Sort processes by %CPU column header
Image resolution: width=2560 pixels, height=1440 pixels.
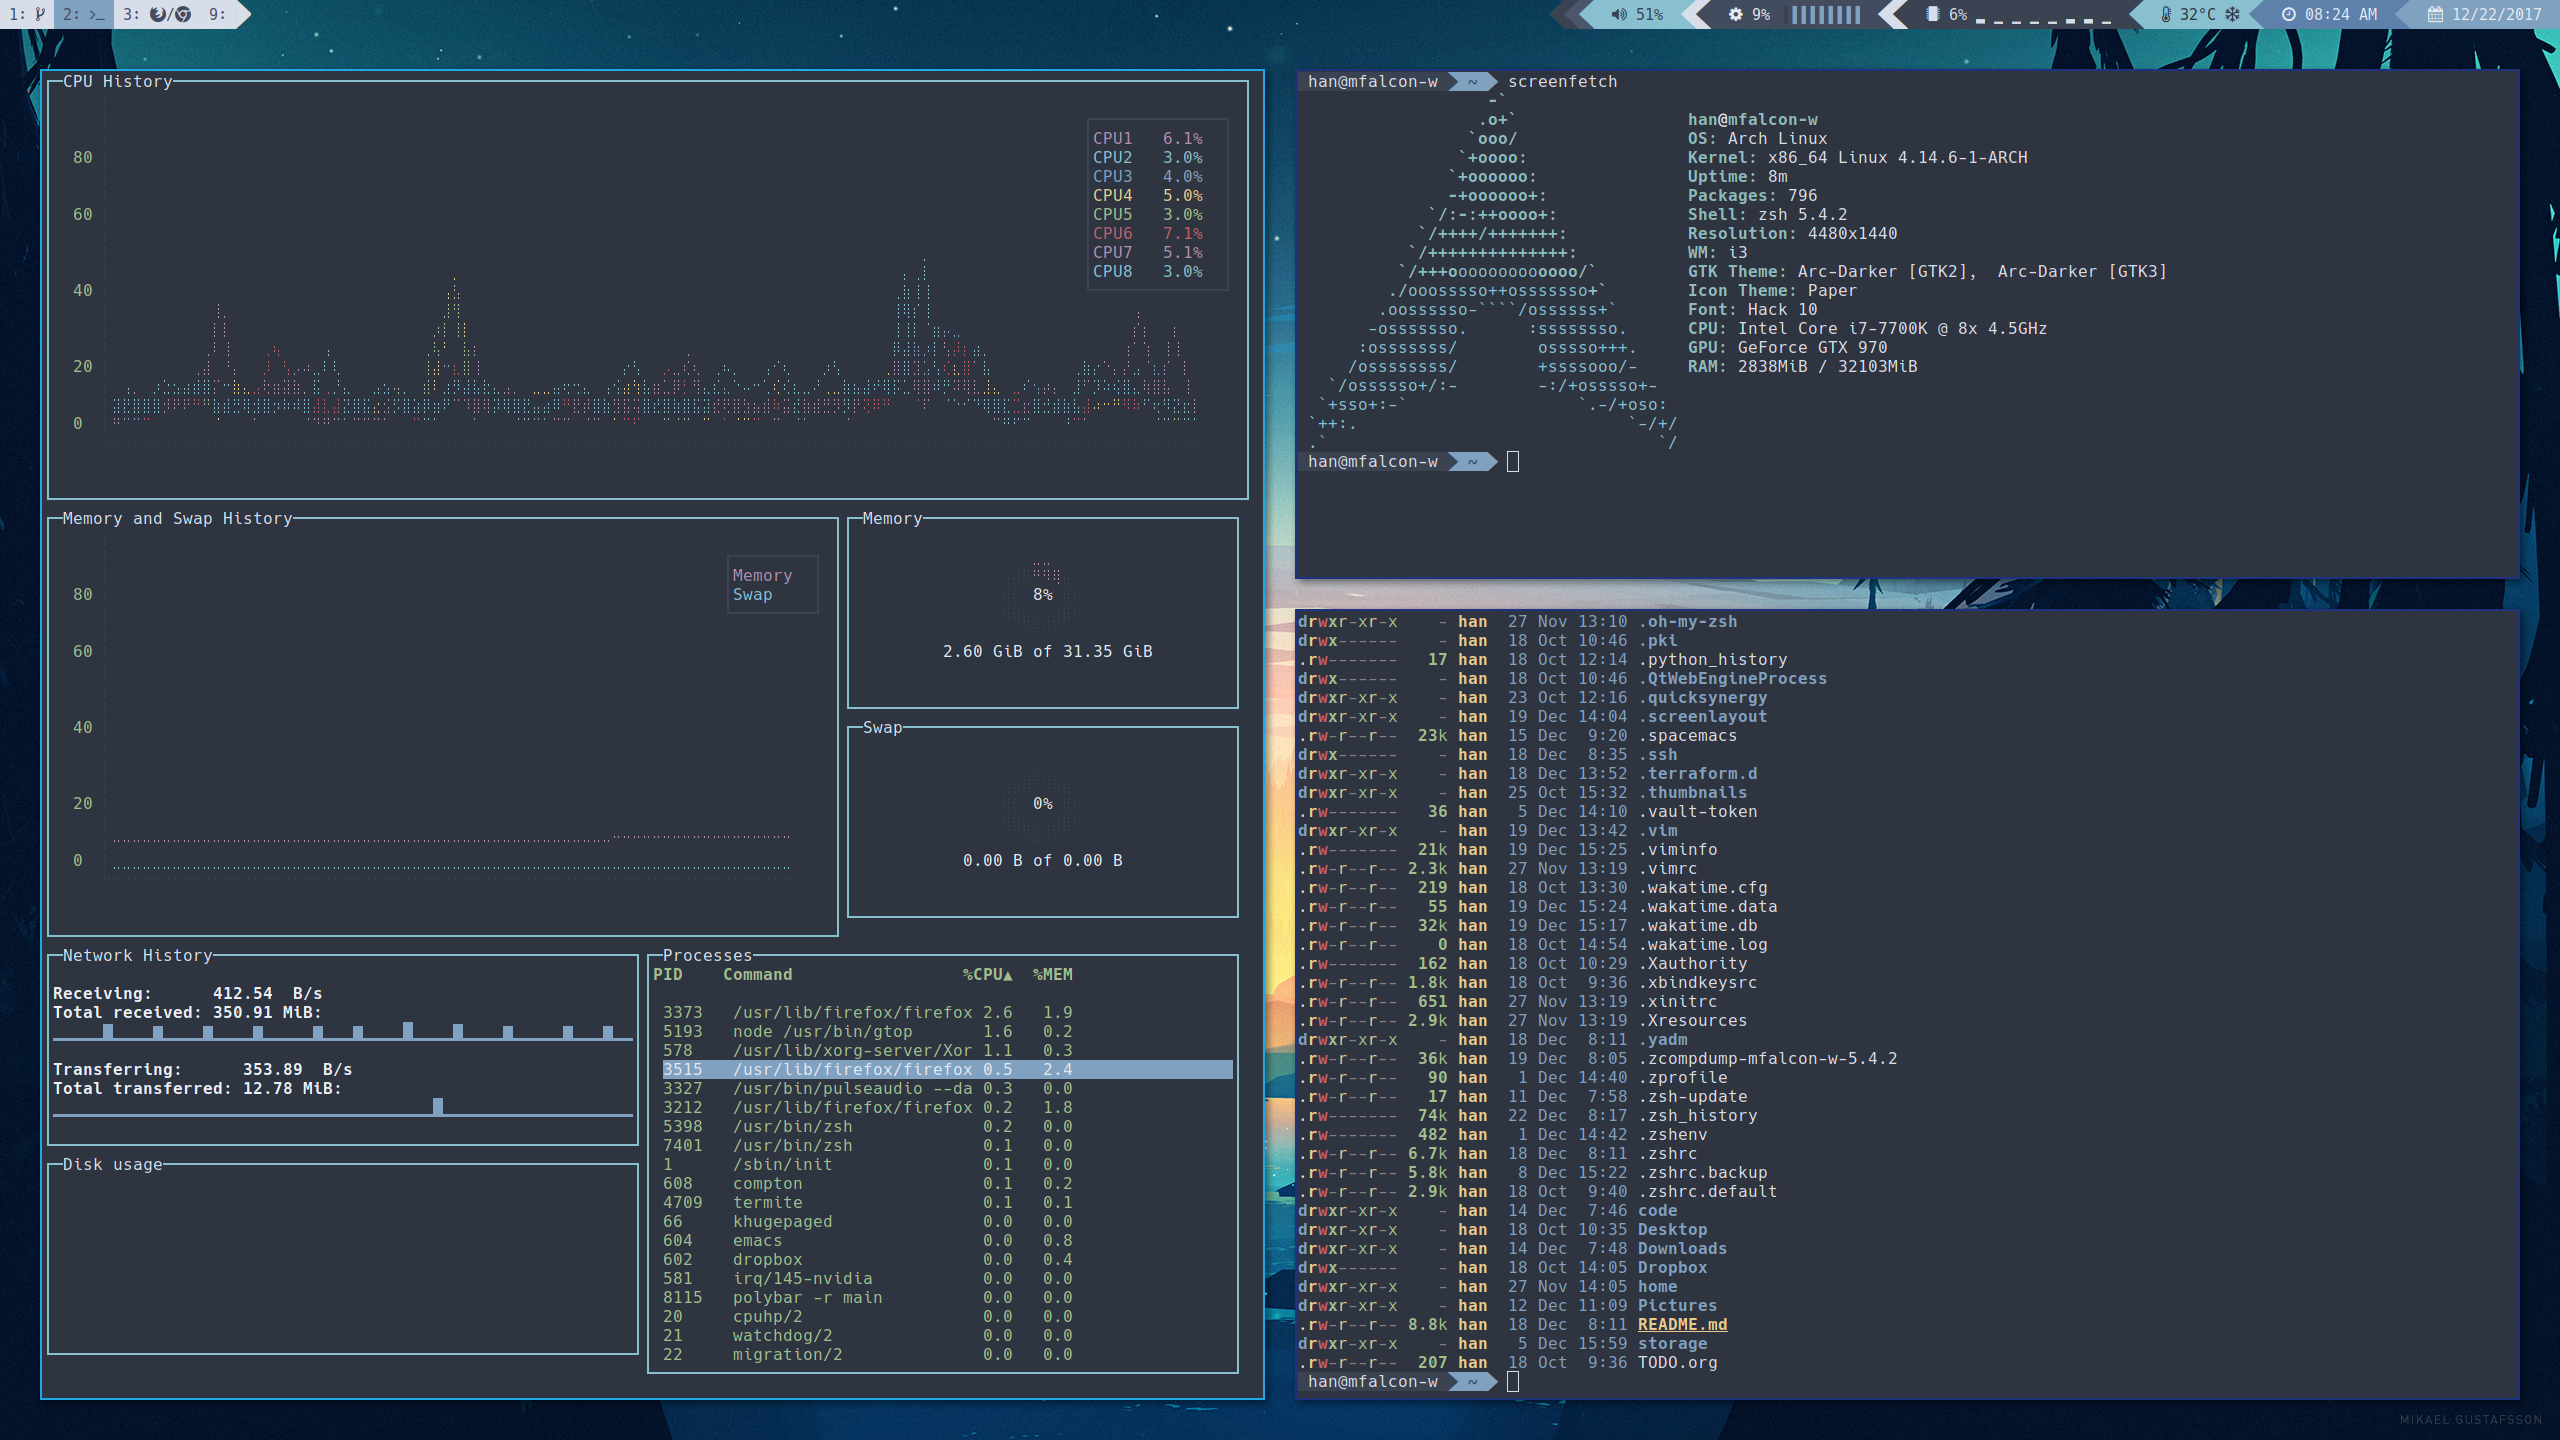pos(986,974)
